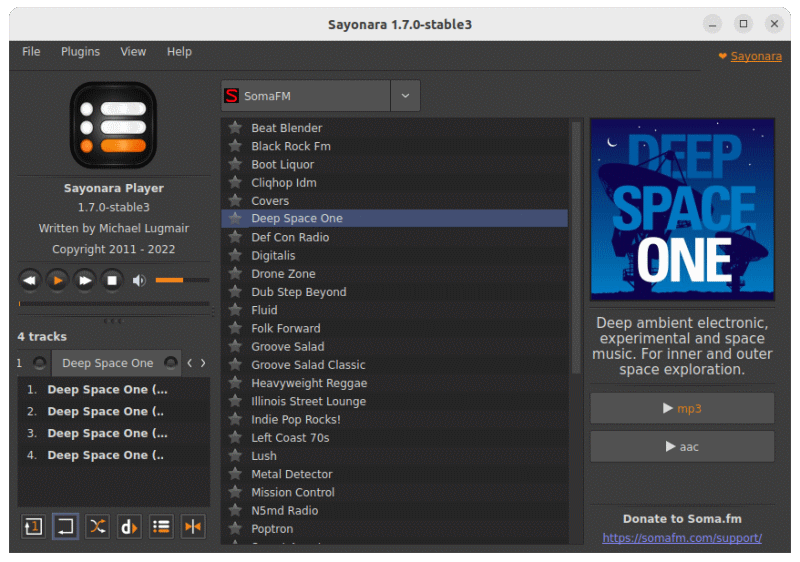The image size is (800, 562).
Task: Select playlist track 3 Deep Space One
Action: pyautogui.click(x=114, y=433)
